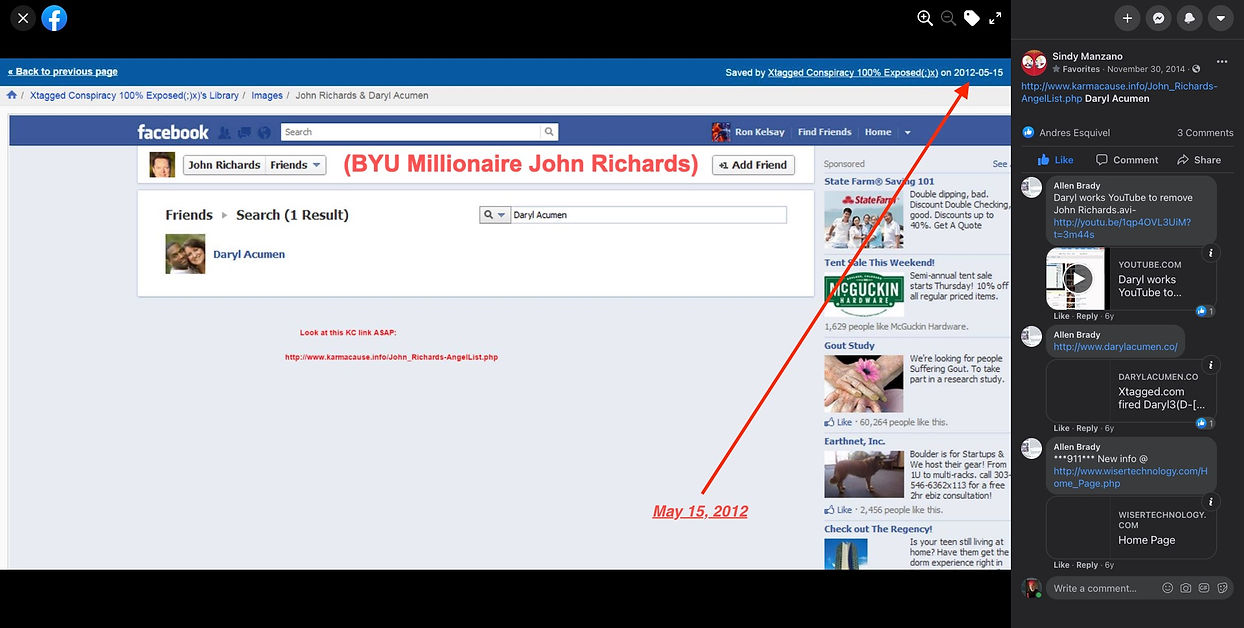Zoom in on the photo

pos(925,18)
